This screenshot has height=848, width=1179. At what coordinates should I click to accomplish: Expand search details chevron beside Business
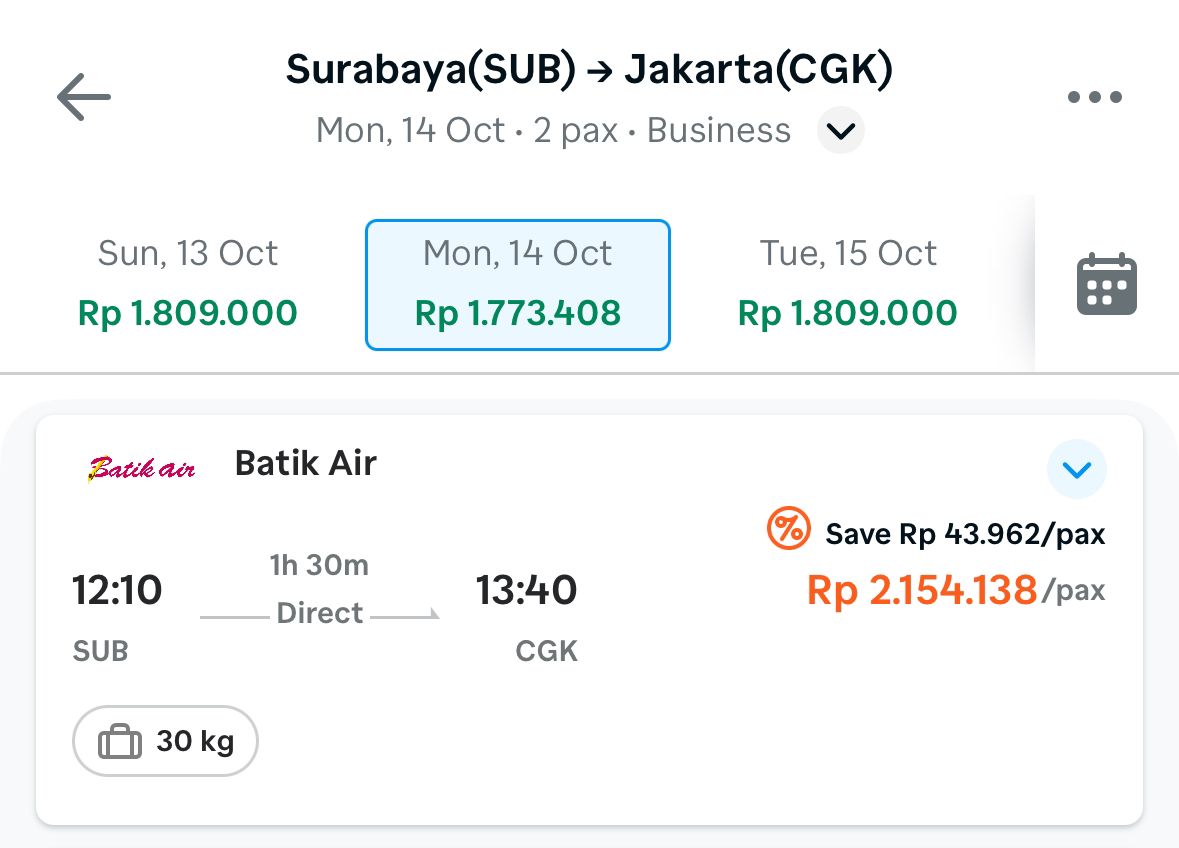(x=841, y=131)
